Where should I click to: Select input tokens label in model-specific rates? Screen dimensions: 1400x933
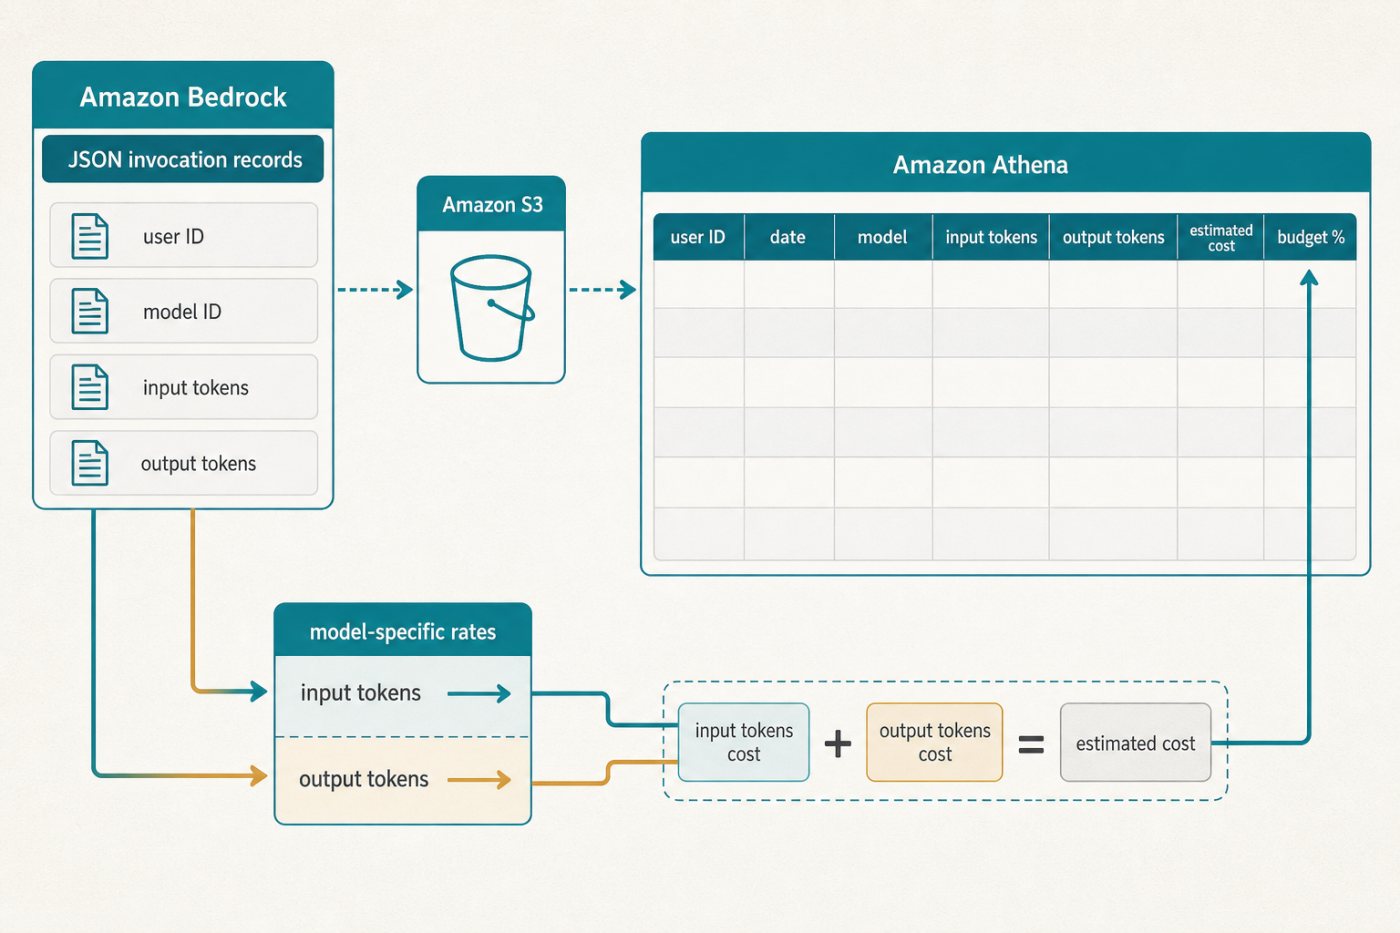click(x=361, y=693)
